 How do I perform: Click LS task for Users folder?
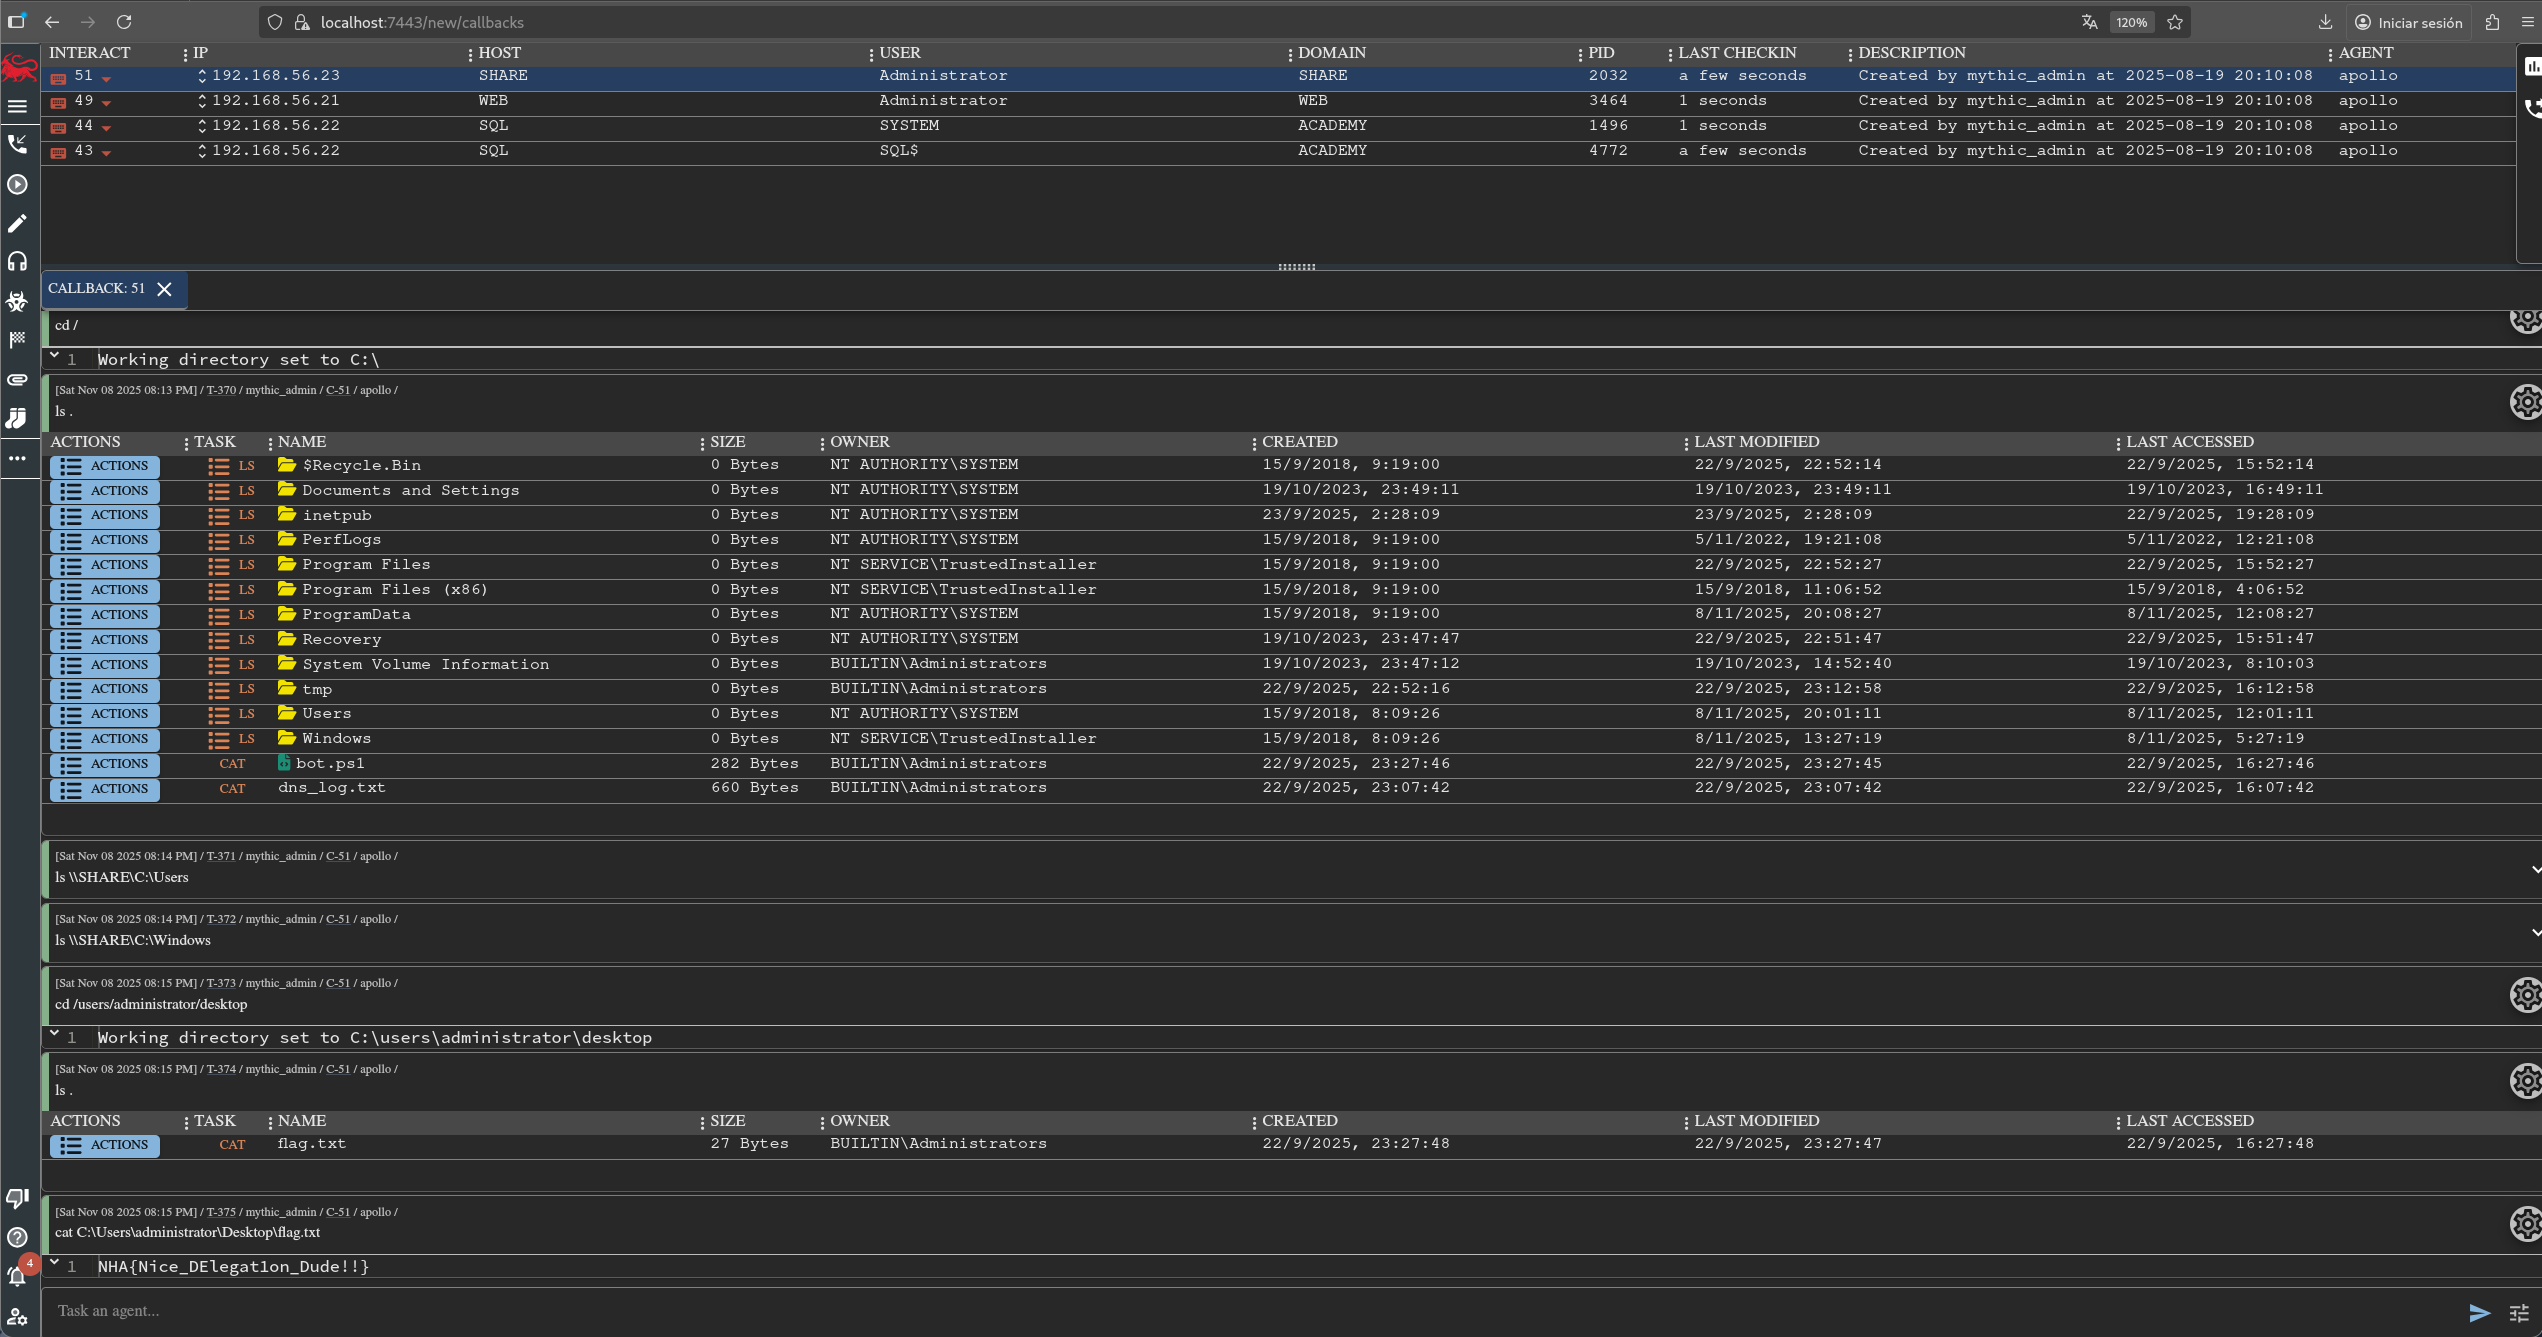coord(232,714)
